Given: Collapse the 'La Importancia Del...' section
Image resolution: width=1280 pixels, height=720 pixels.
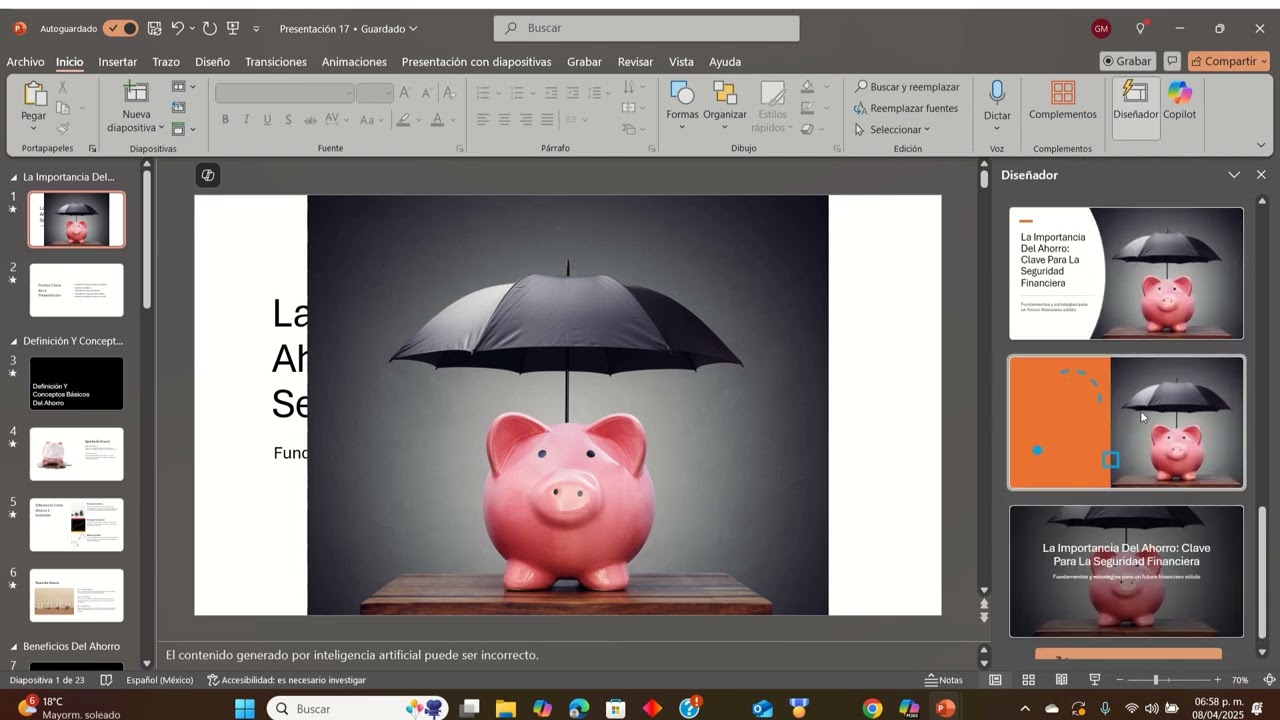Looking at the screenshot, I should coord(14,177).
